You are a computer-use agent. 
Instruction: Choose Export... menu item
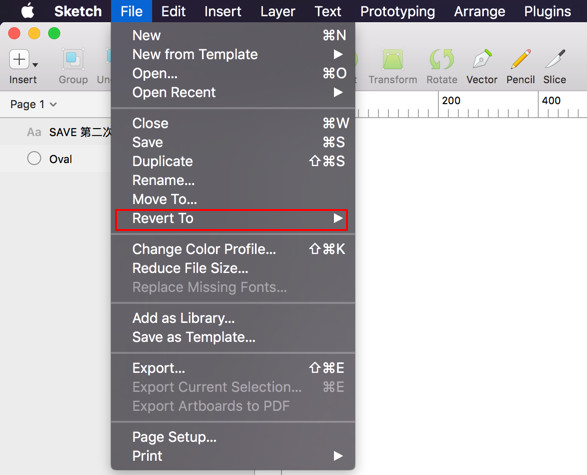pyautogui.click(x=233, y=368)
